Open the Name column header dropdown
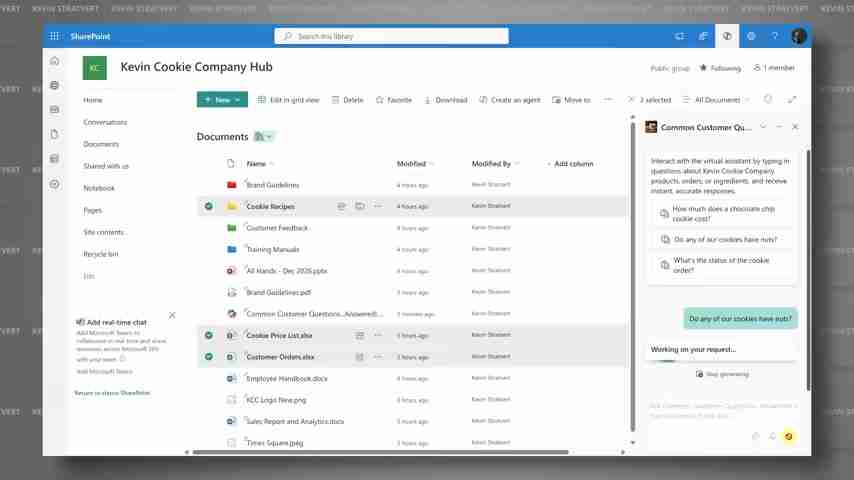 click(x=260, y=164)
